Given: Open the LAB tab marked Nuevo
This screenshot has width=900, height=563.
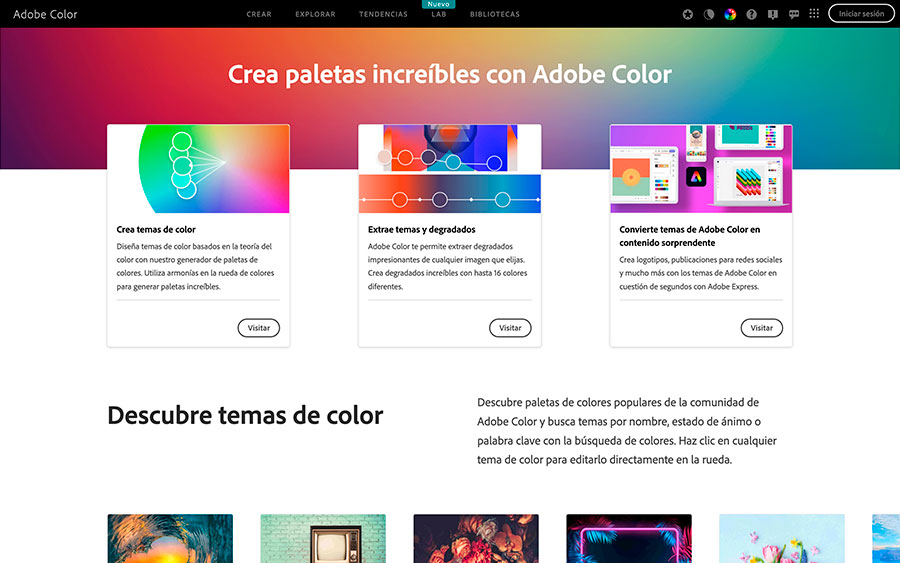Looking at the screenshot, I should [x=438, y=15].
